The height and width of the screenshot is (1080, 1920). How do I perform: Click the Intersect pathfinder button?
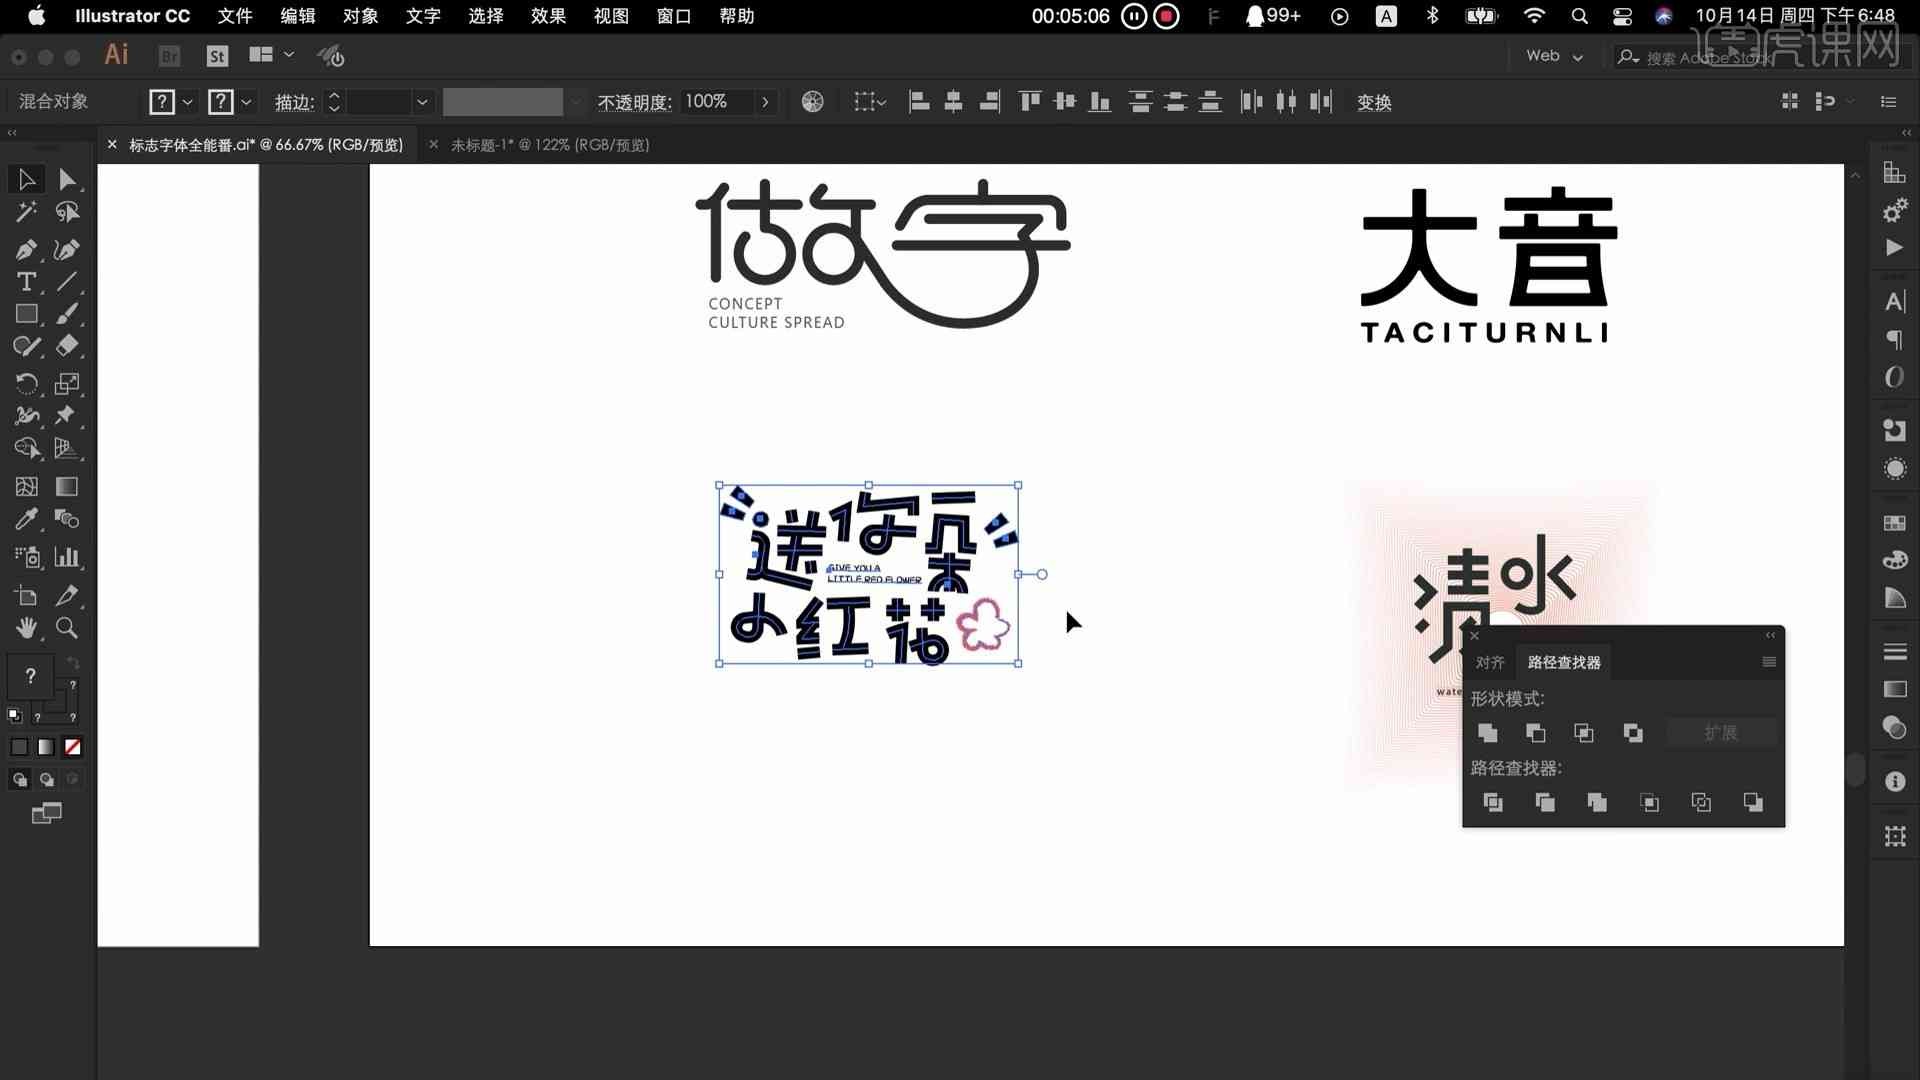[x=1584, y=732]
